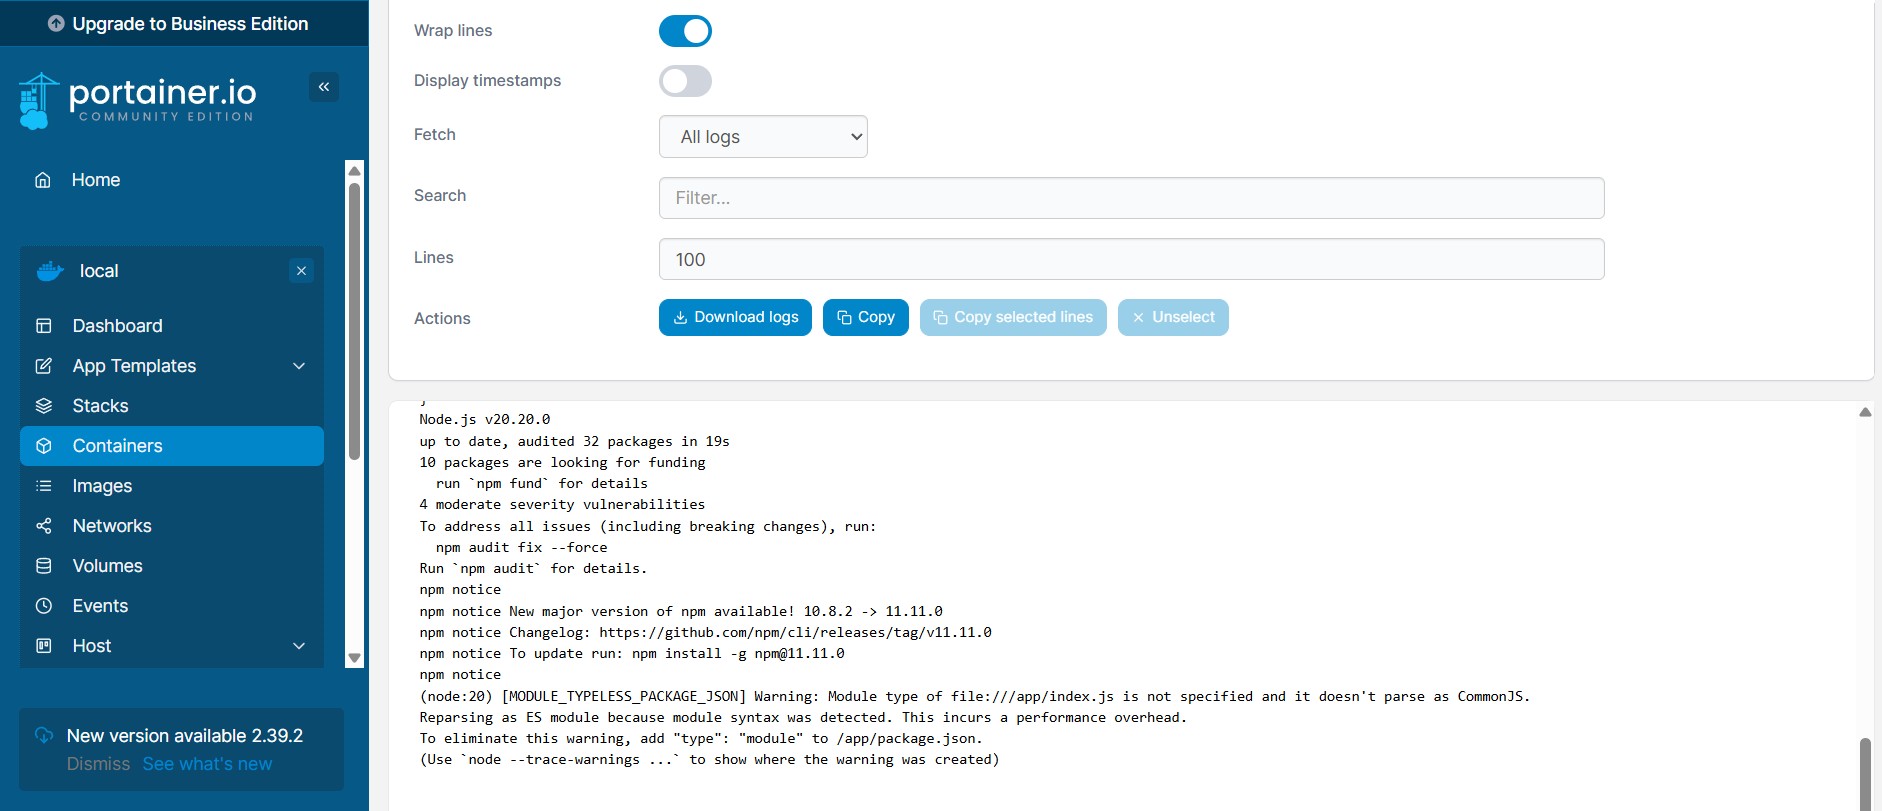This screenshot has width=1882, height=811.
Task: Click the sidebar scrollbar down arrow
Action: [354, 658]
